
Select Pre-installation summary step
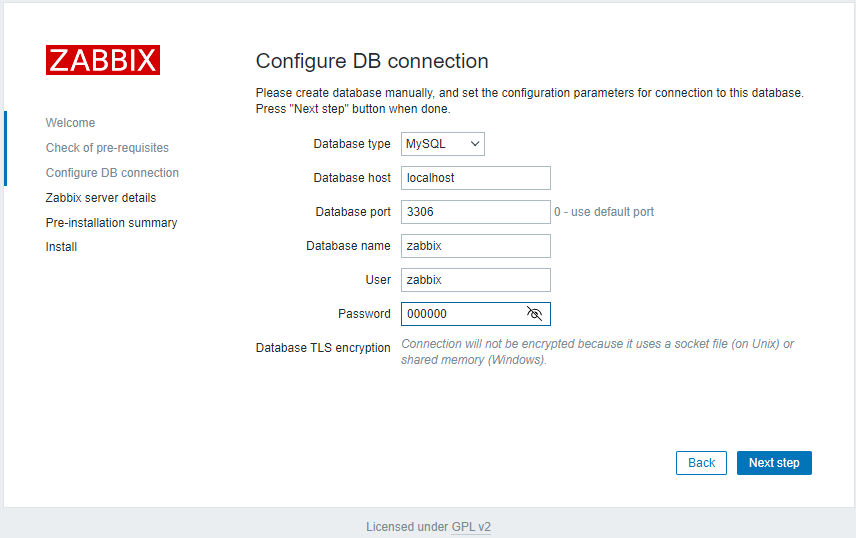click(x=111, y=223)
